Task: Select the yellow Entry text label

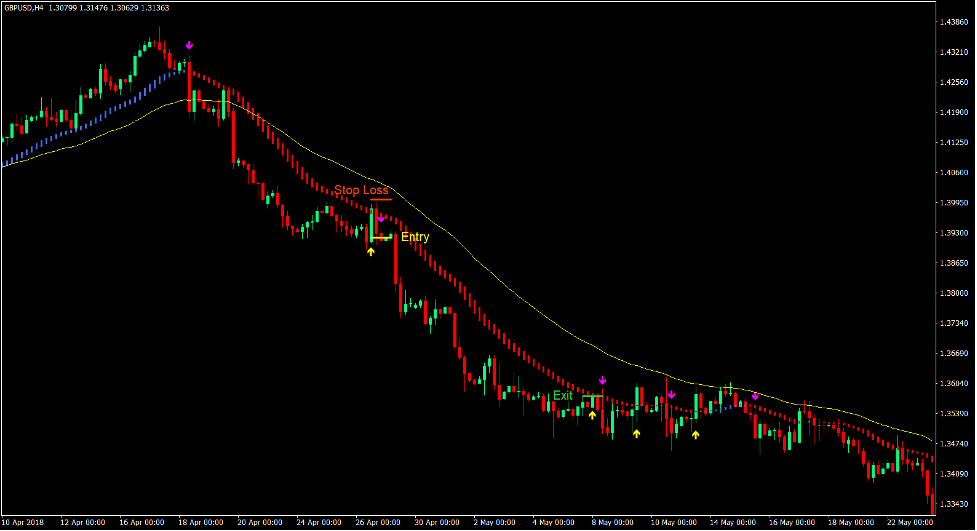Action: [x=415, y=238]
